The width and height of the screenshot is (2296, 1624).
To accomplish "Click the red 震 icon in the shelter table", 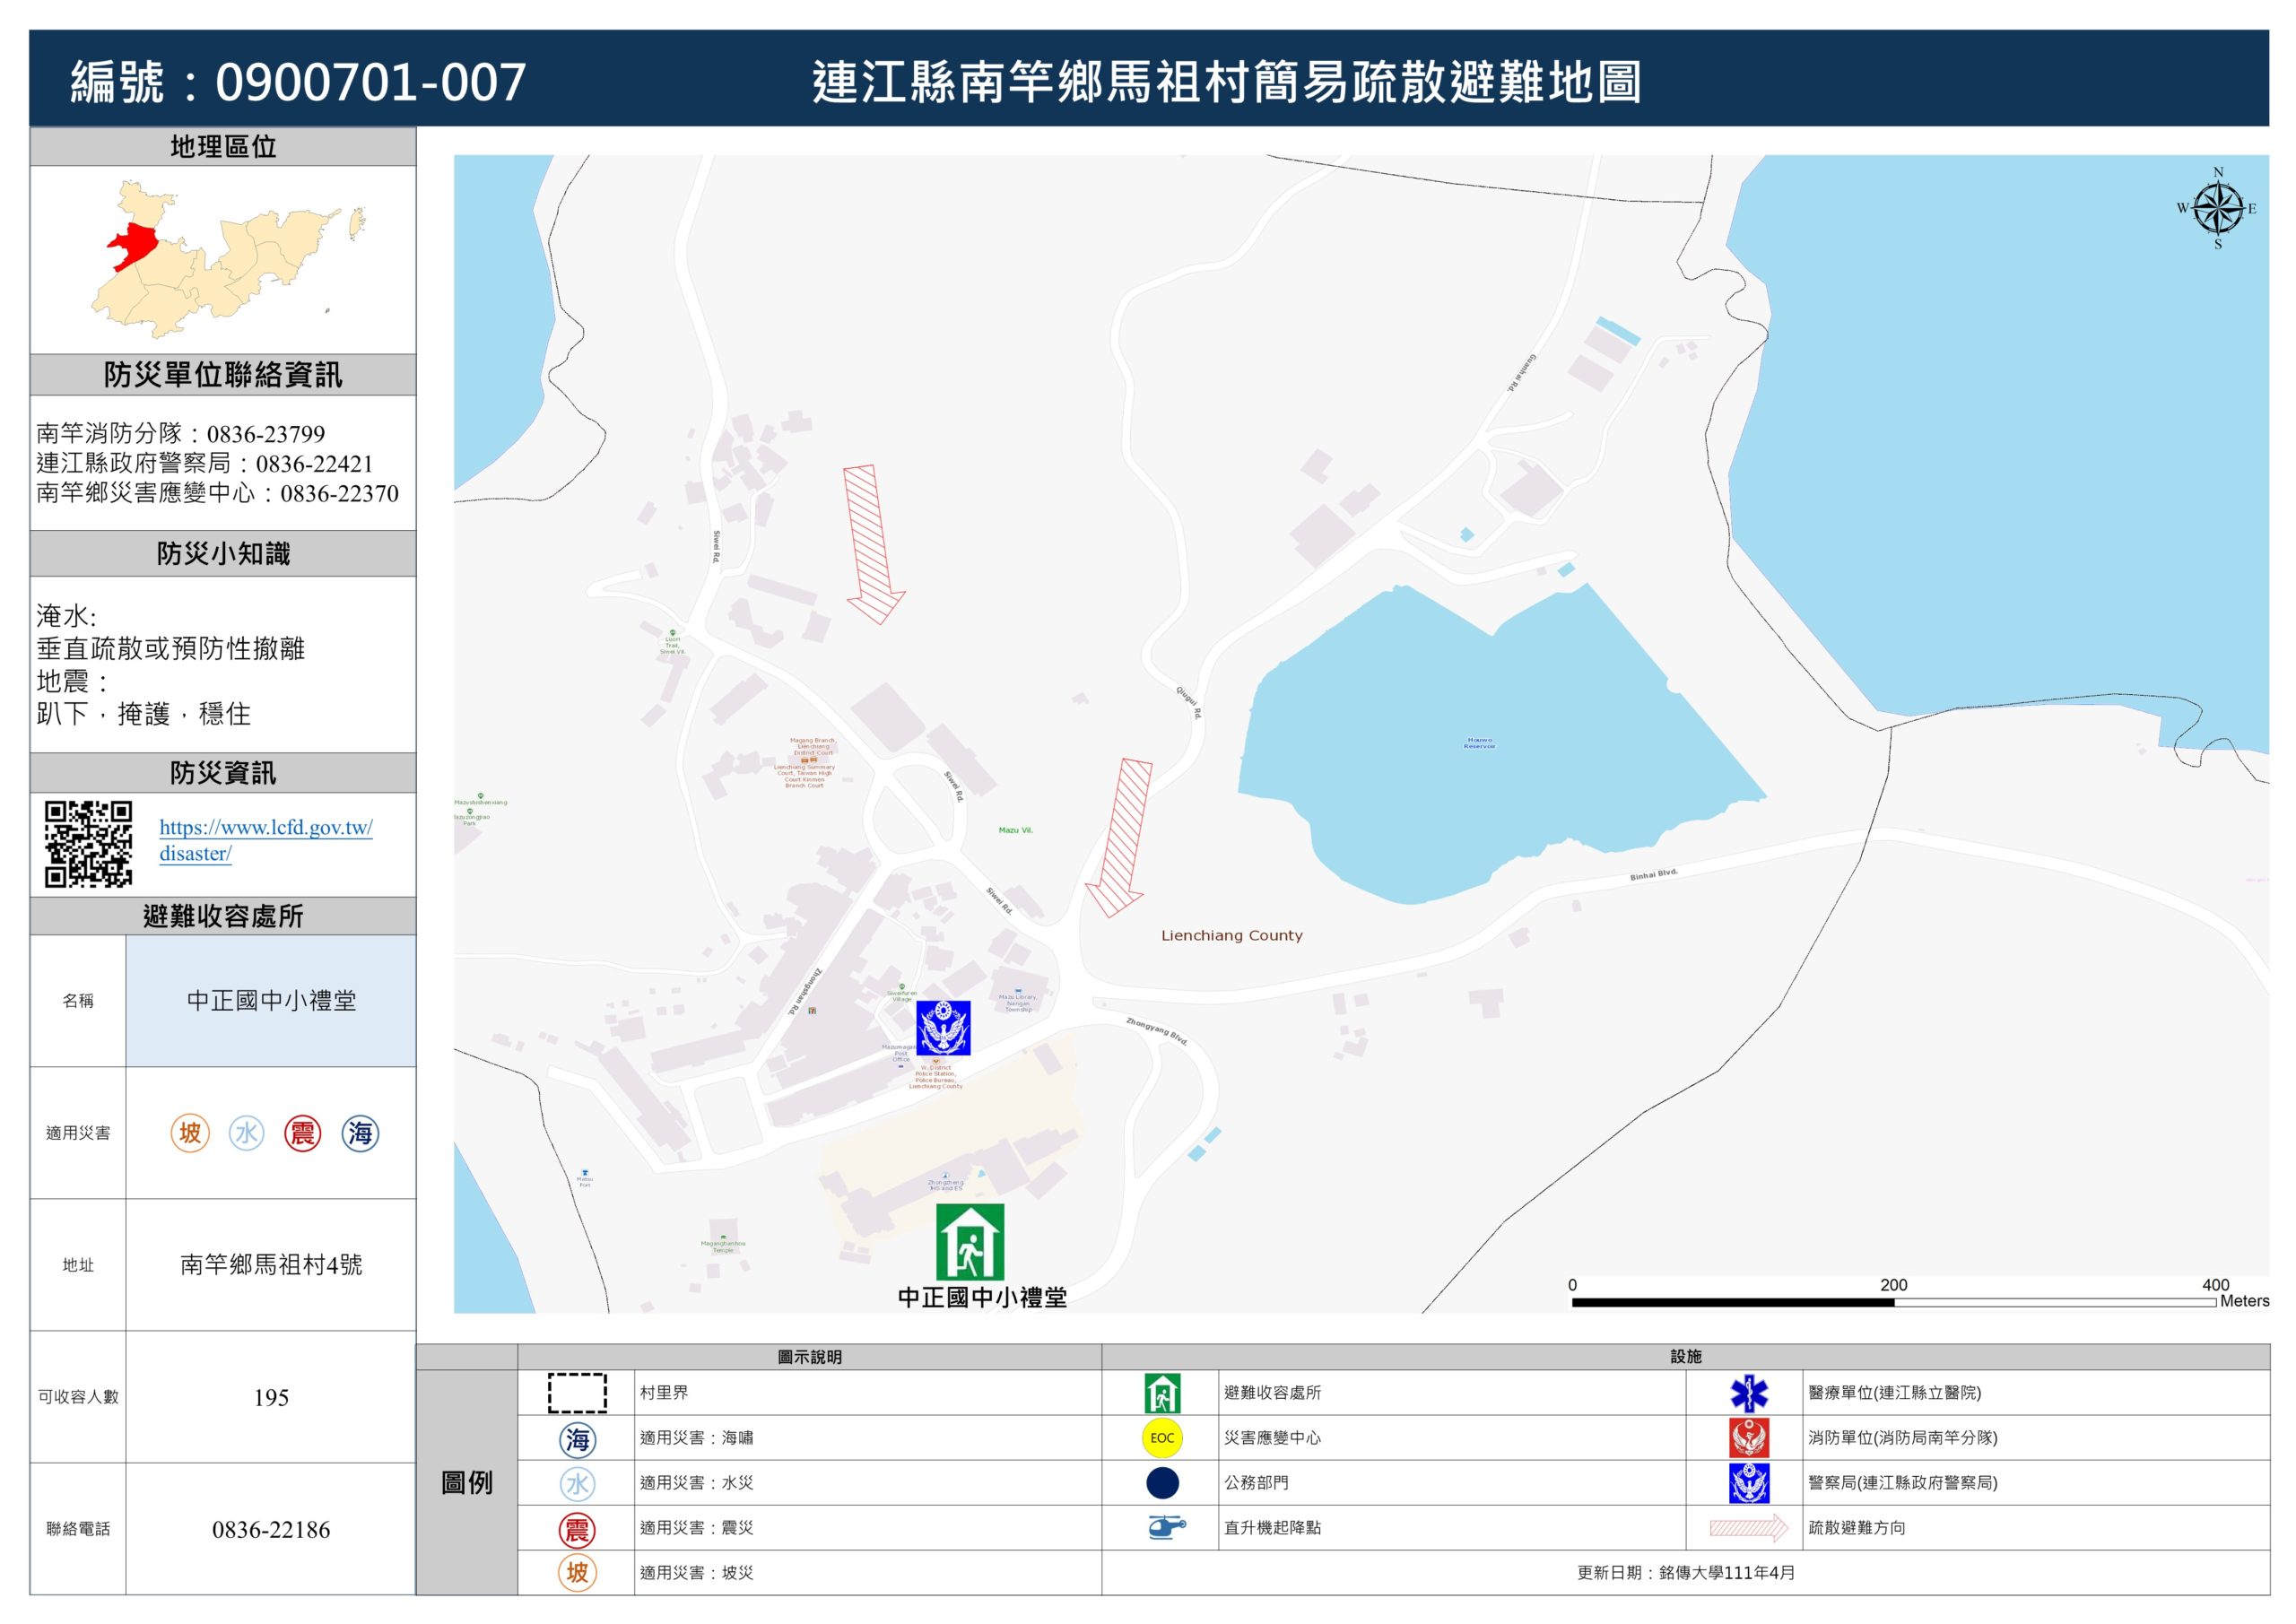I will (302, 1133).
